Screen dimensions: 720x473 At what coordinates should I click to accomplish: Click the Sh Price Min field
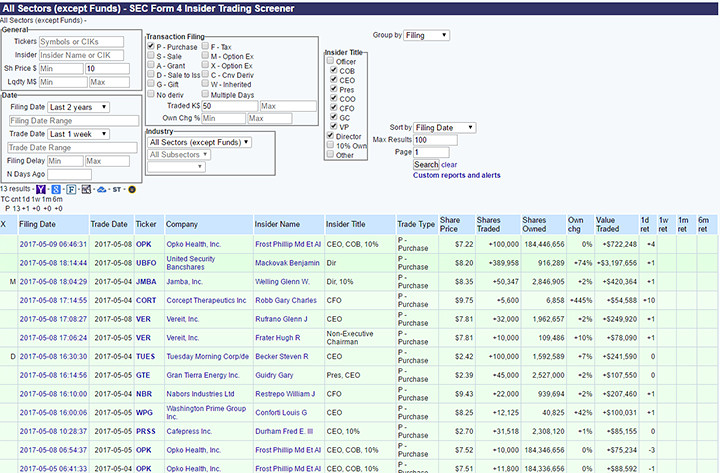coord(61,69)
